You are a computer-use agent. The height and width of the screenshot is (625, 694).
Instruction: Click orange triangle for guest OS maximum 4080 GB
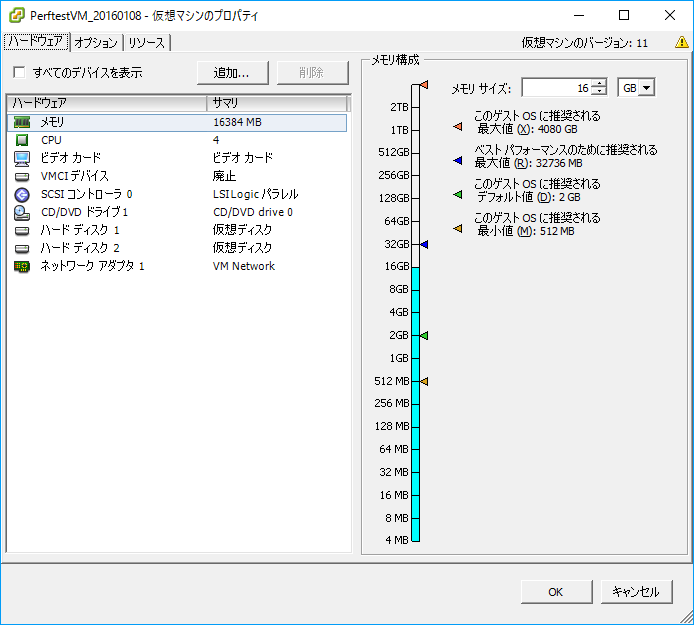[458, 127]
